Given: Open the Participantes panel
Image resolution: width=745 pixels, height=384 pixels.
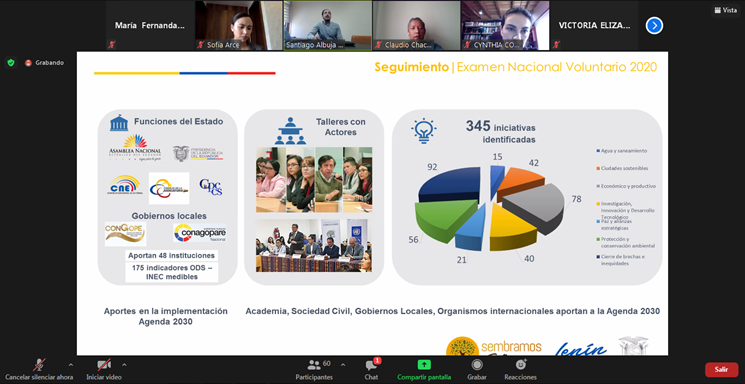Looking at the screenshot, I should click(x=314, y=369).
